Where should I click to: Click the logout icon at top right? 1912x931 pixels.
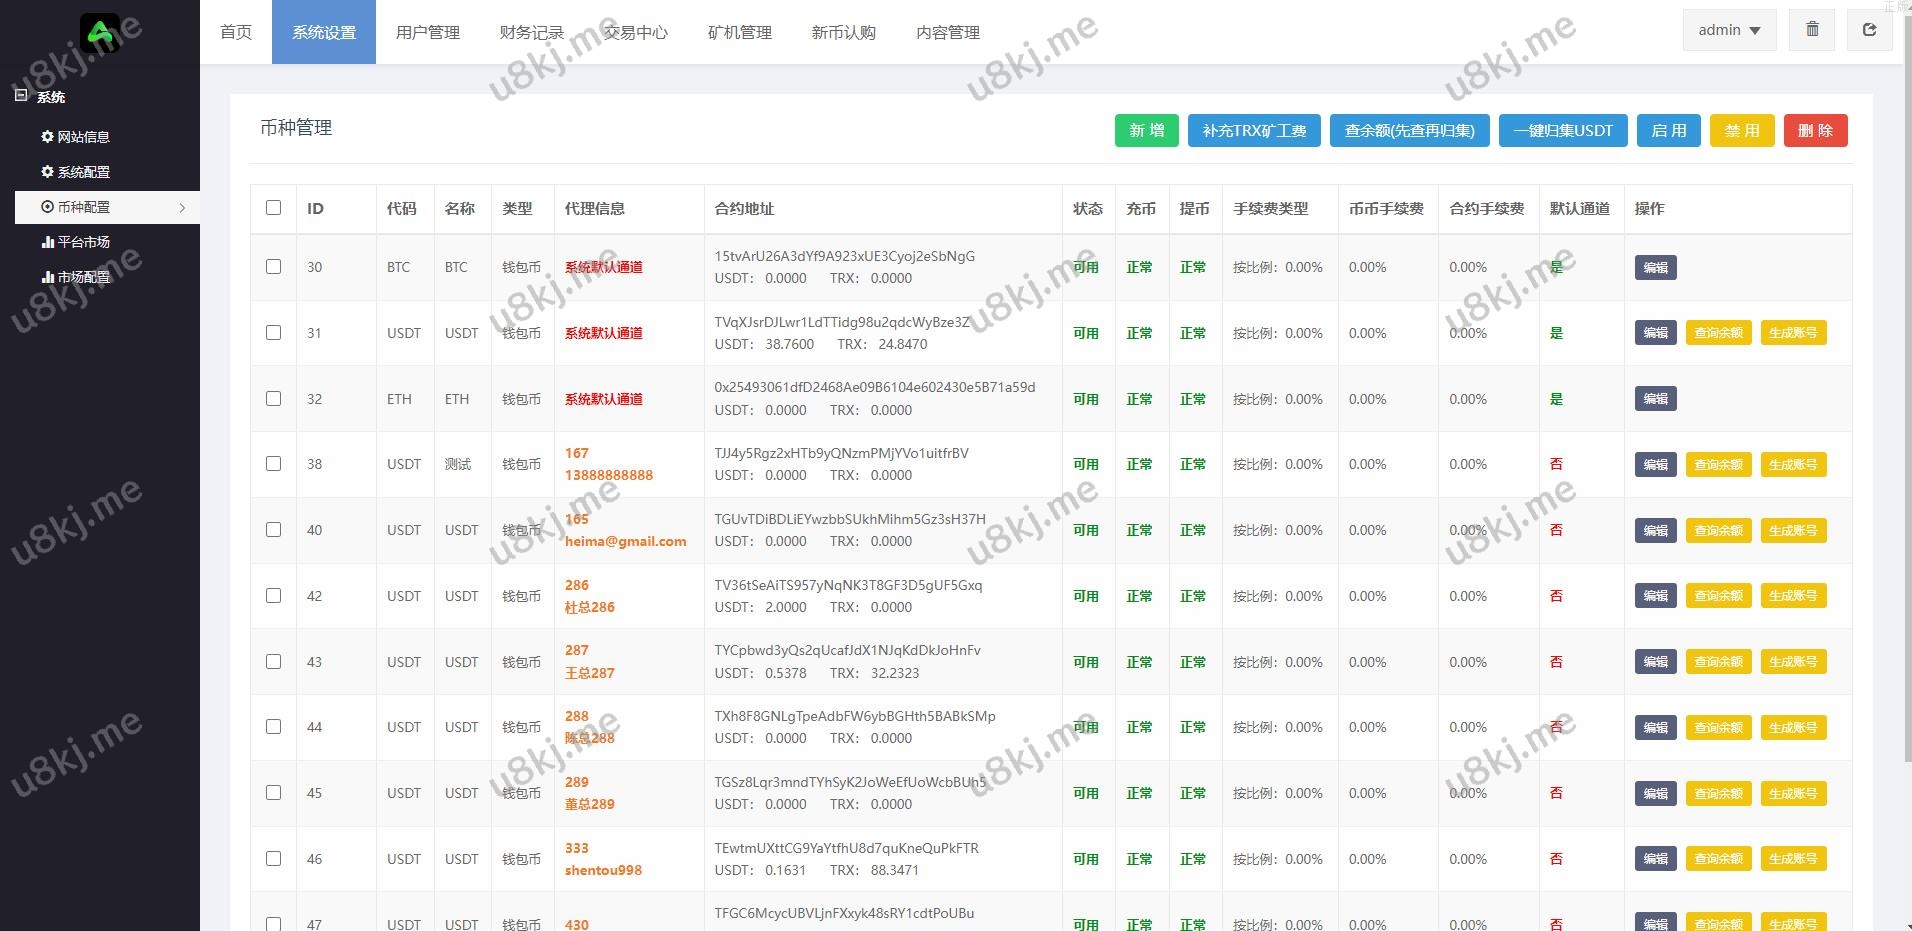(x=1869, y=30)
